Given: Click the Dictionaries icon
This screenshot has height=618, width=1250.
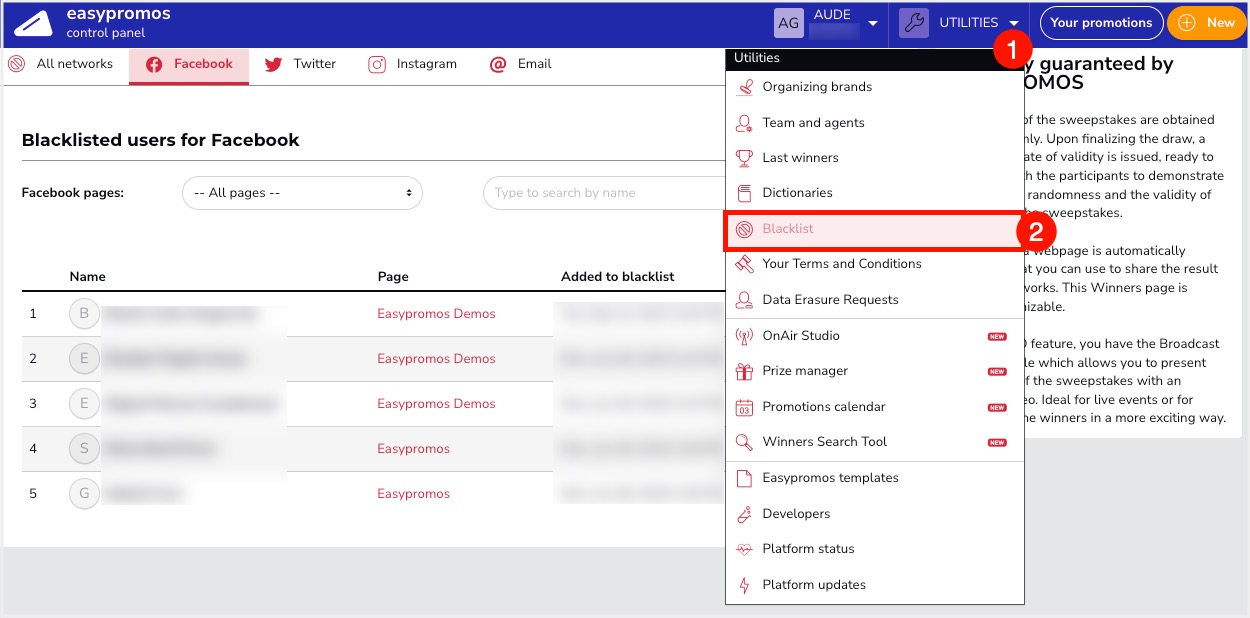Looking at the screenshot, I should pos(744,193).
